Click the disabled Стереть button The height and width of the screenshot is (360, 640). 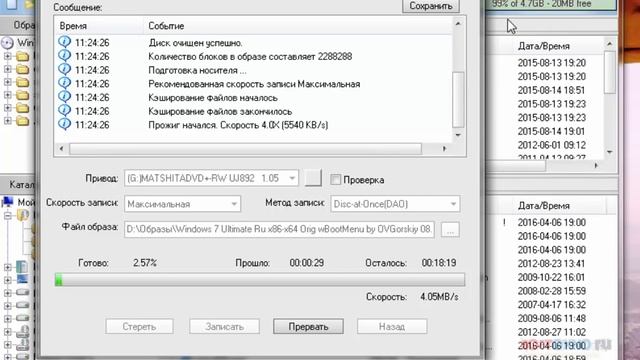click(139, 327)
